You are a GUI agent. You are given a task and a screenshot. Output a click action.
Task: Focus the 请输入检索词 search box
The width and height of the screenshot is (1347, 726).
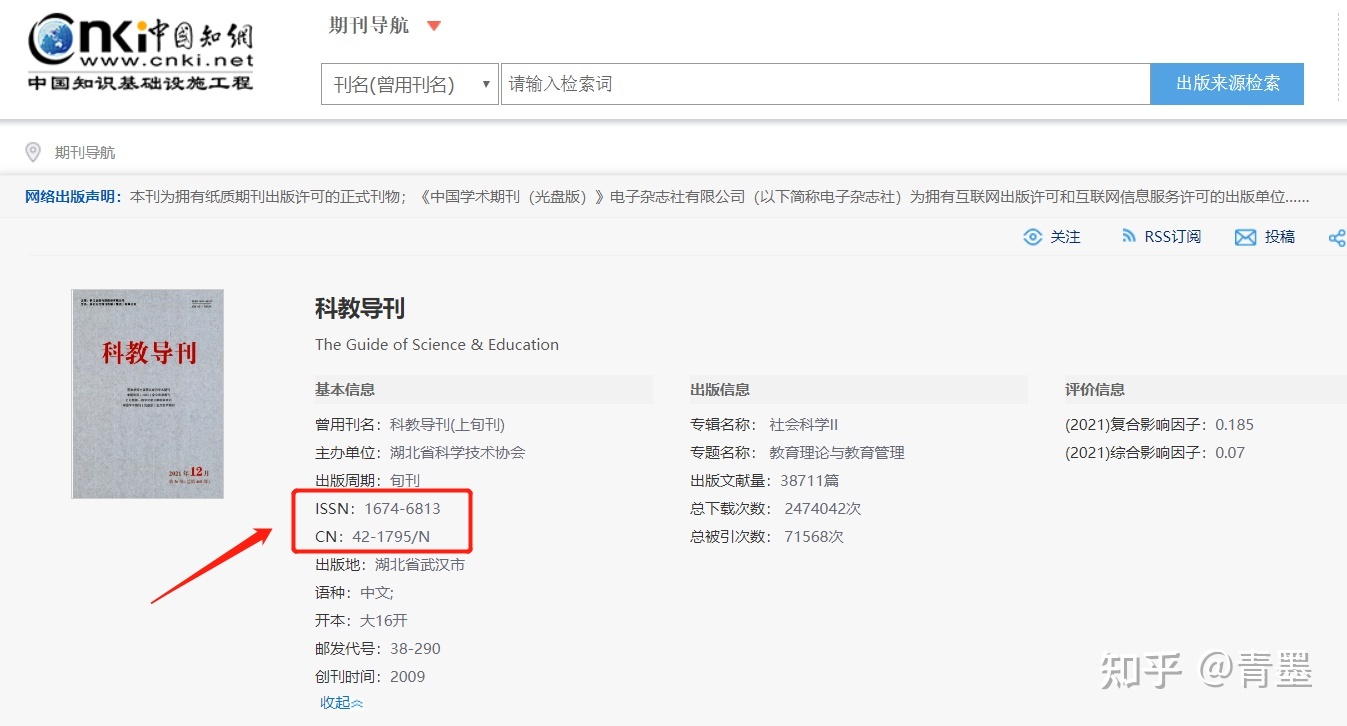pyautogui.click(x=825, y=84)
